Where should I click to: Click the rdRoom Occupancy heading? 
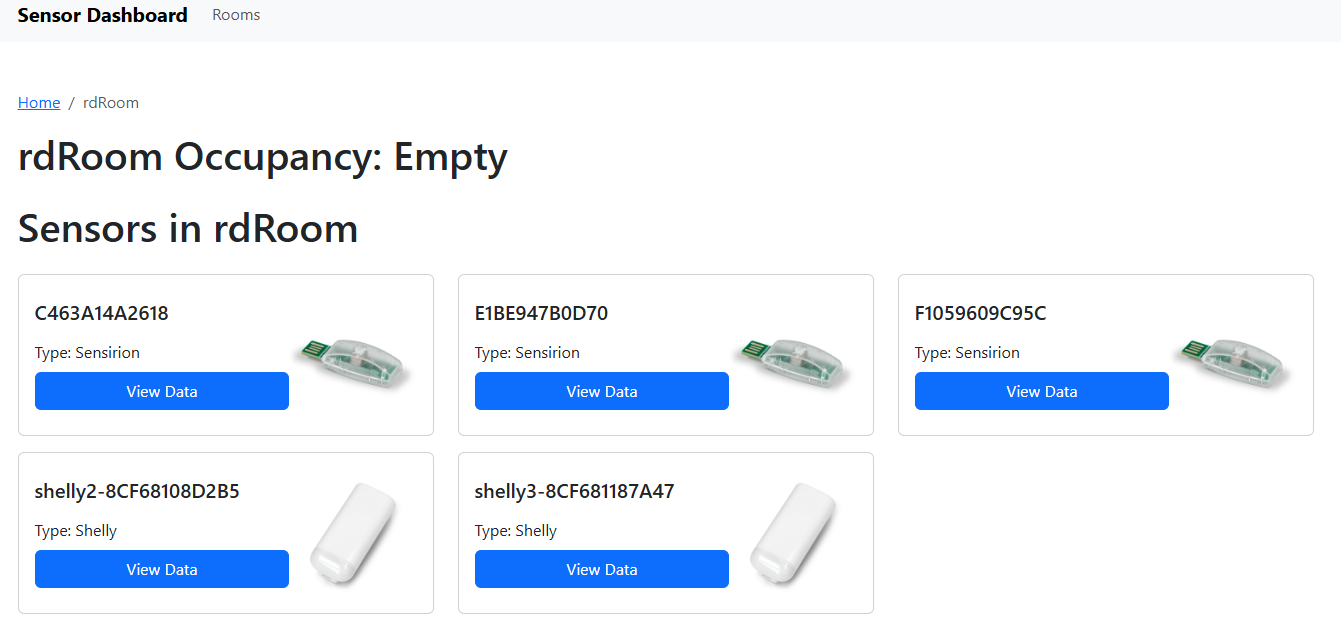click(263, 157)
